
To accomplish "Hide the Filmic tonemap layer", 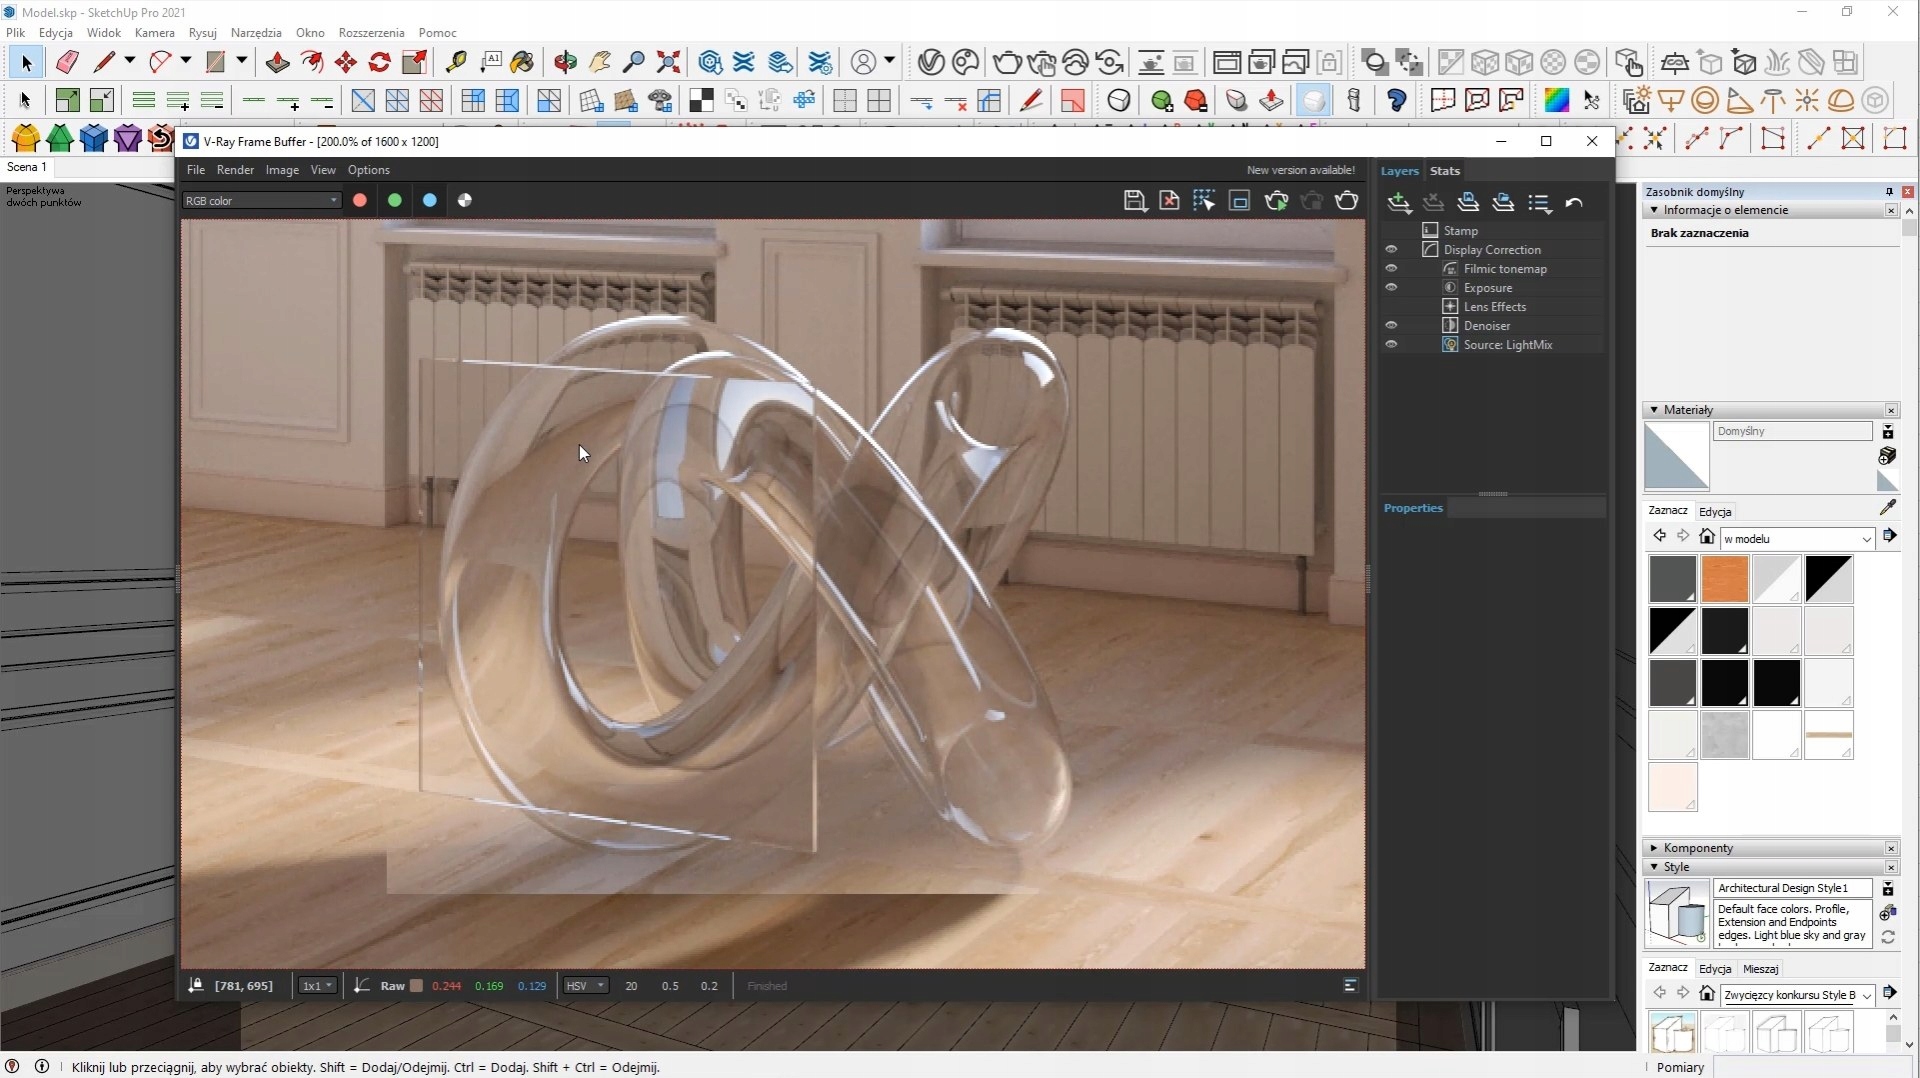I will point(1391,269).
